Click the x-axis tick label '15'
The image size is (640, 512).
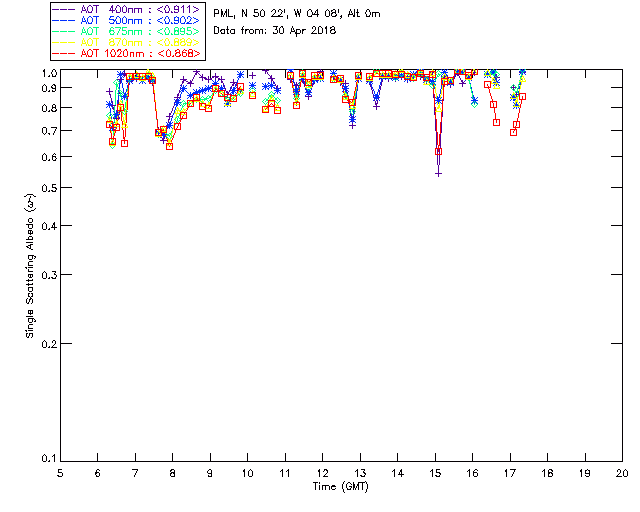point(435,473)
